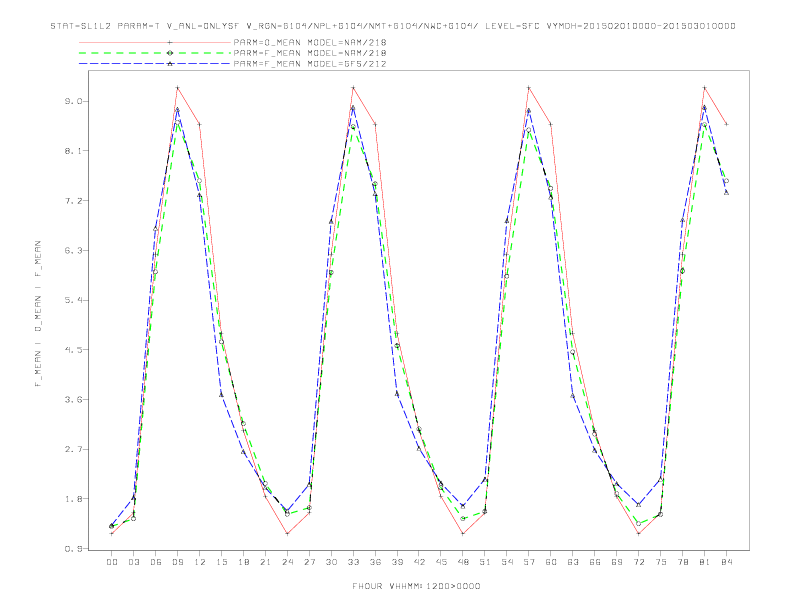Click x-axis tick label 27
Viewport: 792px width, 612px height.
310,562
